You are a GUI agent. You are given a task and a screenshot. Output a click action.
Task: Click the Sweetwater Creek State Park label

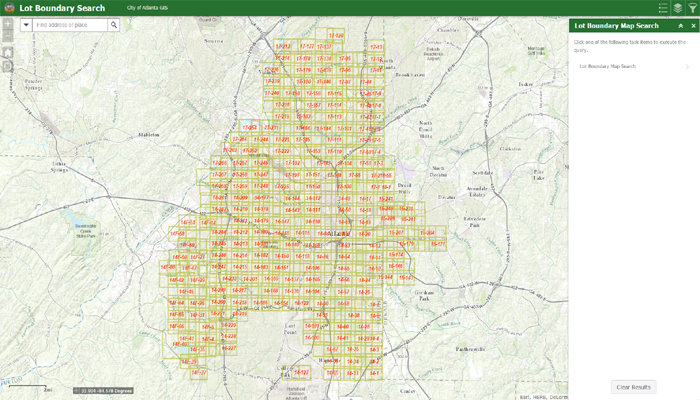click(x=86, y=231)
